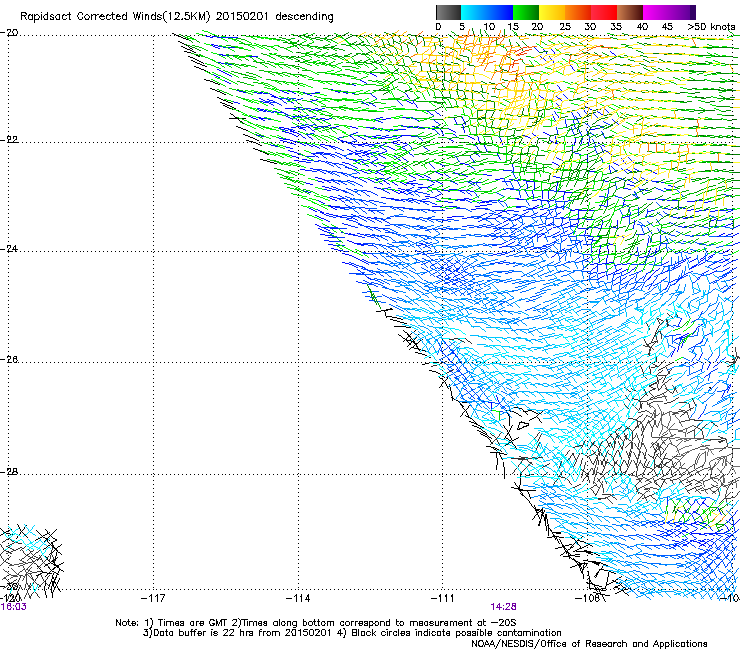The height and width of the screenshot is (650, 740).
Task: Click the legend label '40'
Action: click(642, 27)
